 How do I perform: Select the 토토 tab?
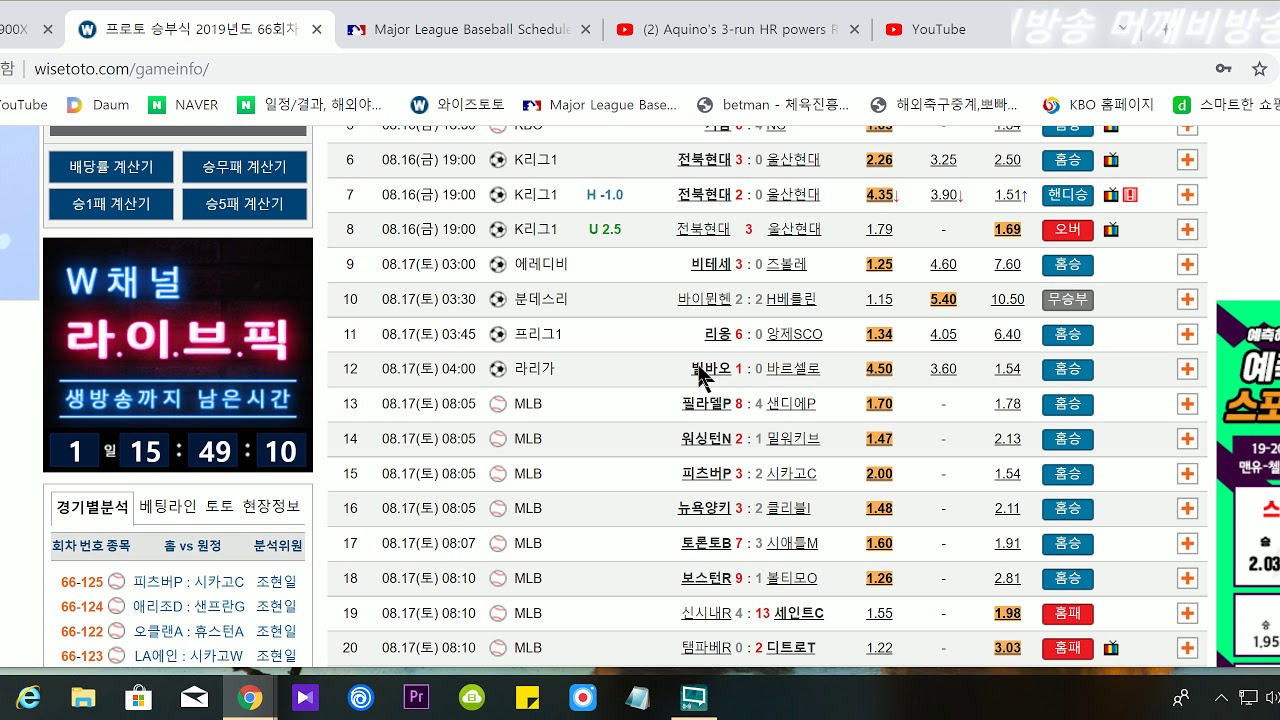click(219, 506)
